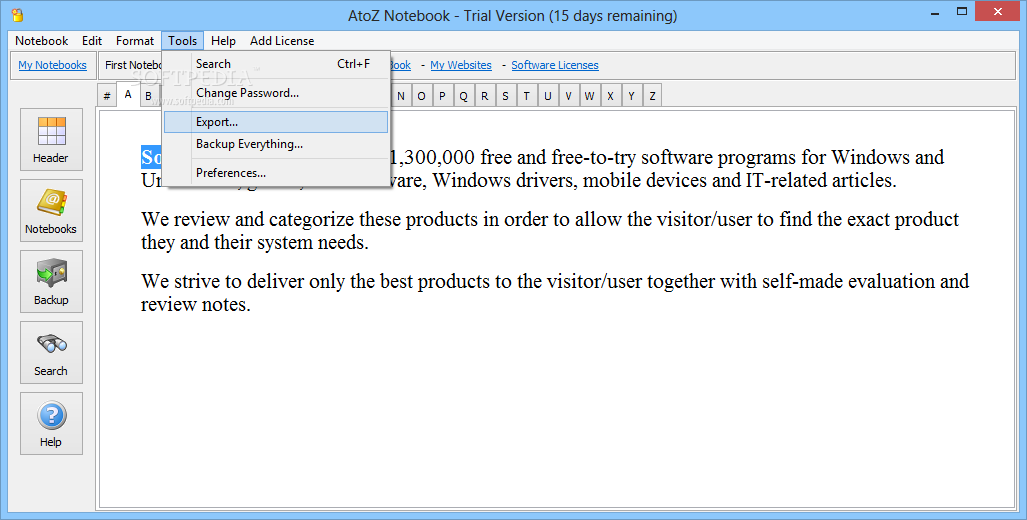Open the Q letter tab
Image resolution: width=1027 pixels, height=520 pixels.
point(463,96)
